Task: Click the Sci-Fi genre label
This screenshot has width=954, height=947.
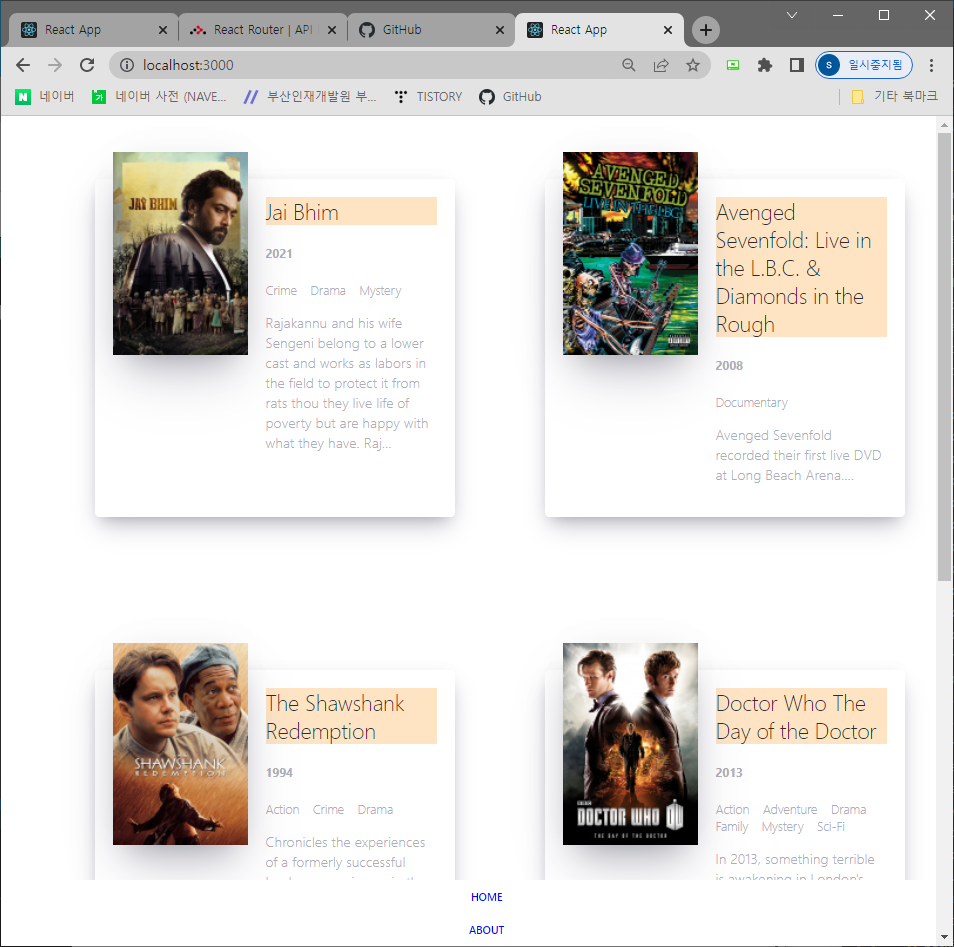Action: pos(831,827)
